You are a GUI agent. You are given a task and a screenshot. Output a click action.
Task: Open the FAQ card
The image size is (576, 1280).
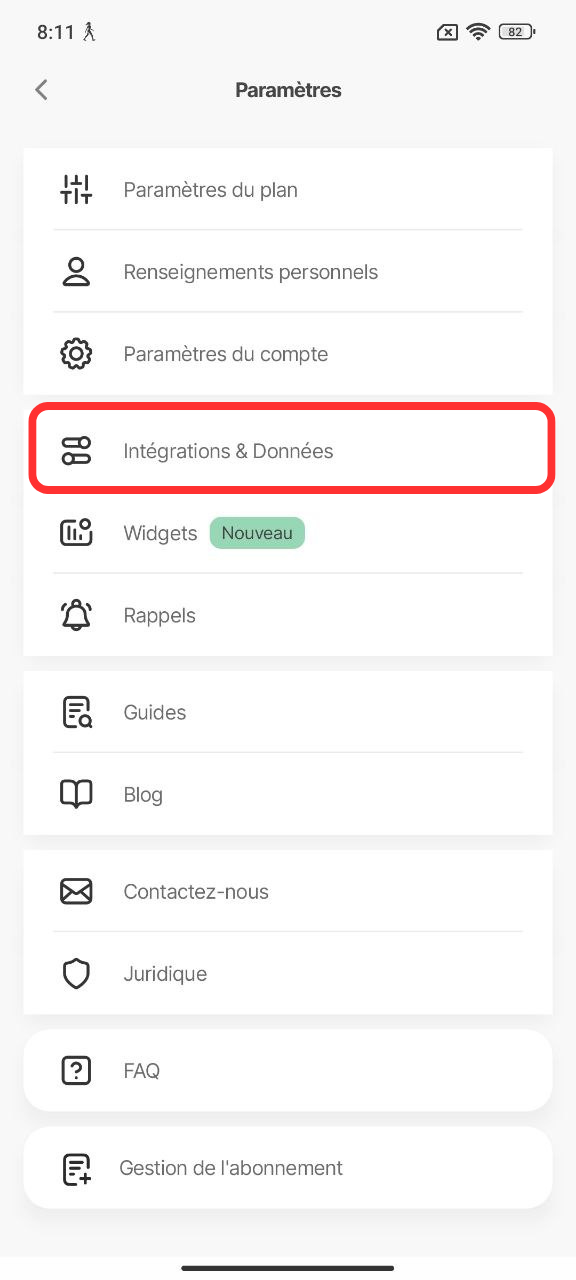click(288, 1070)
